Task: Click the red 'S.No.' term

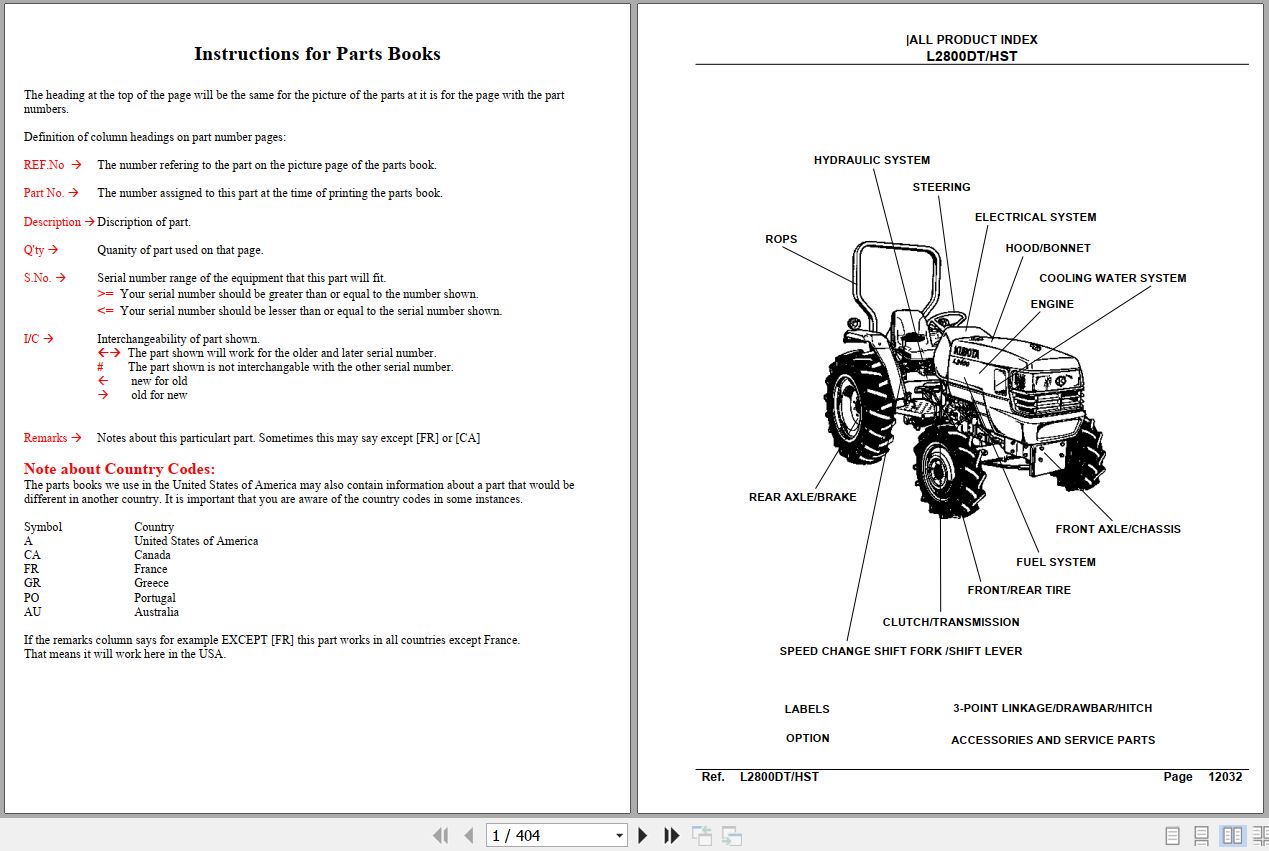Action: point(37,278)
